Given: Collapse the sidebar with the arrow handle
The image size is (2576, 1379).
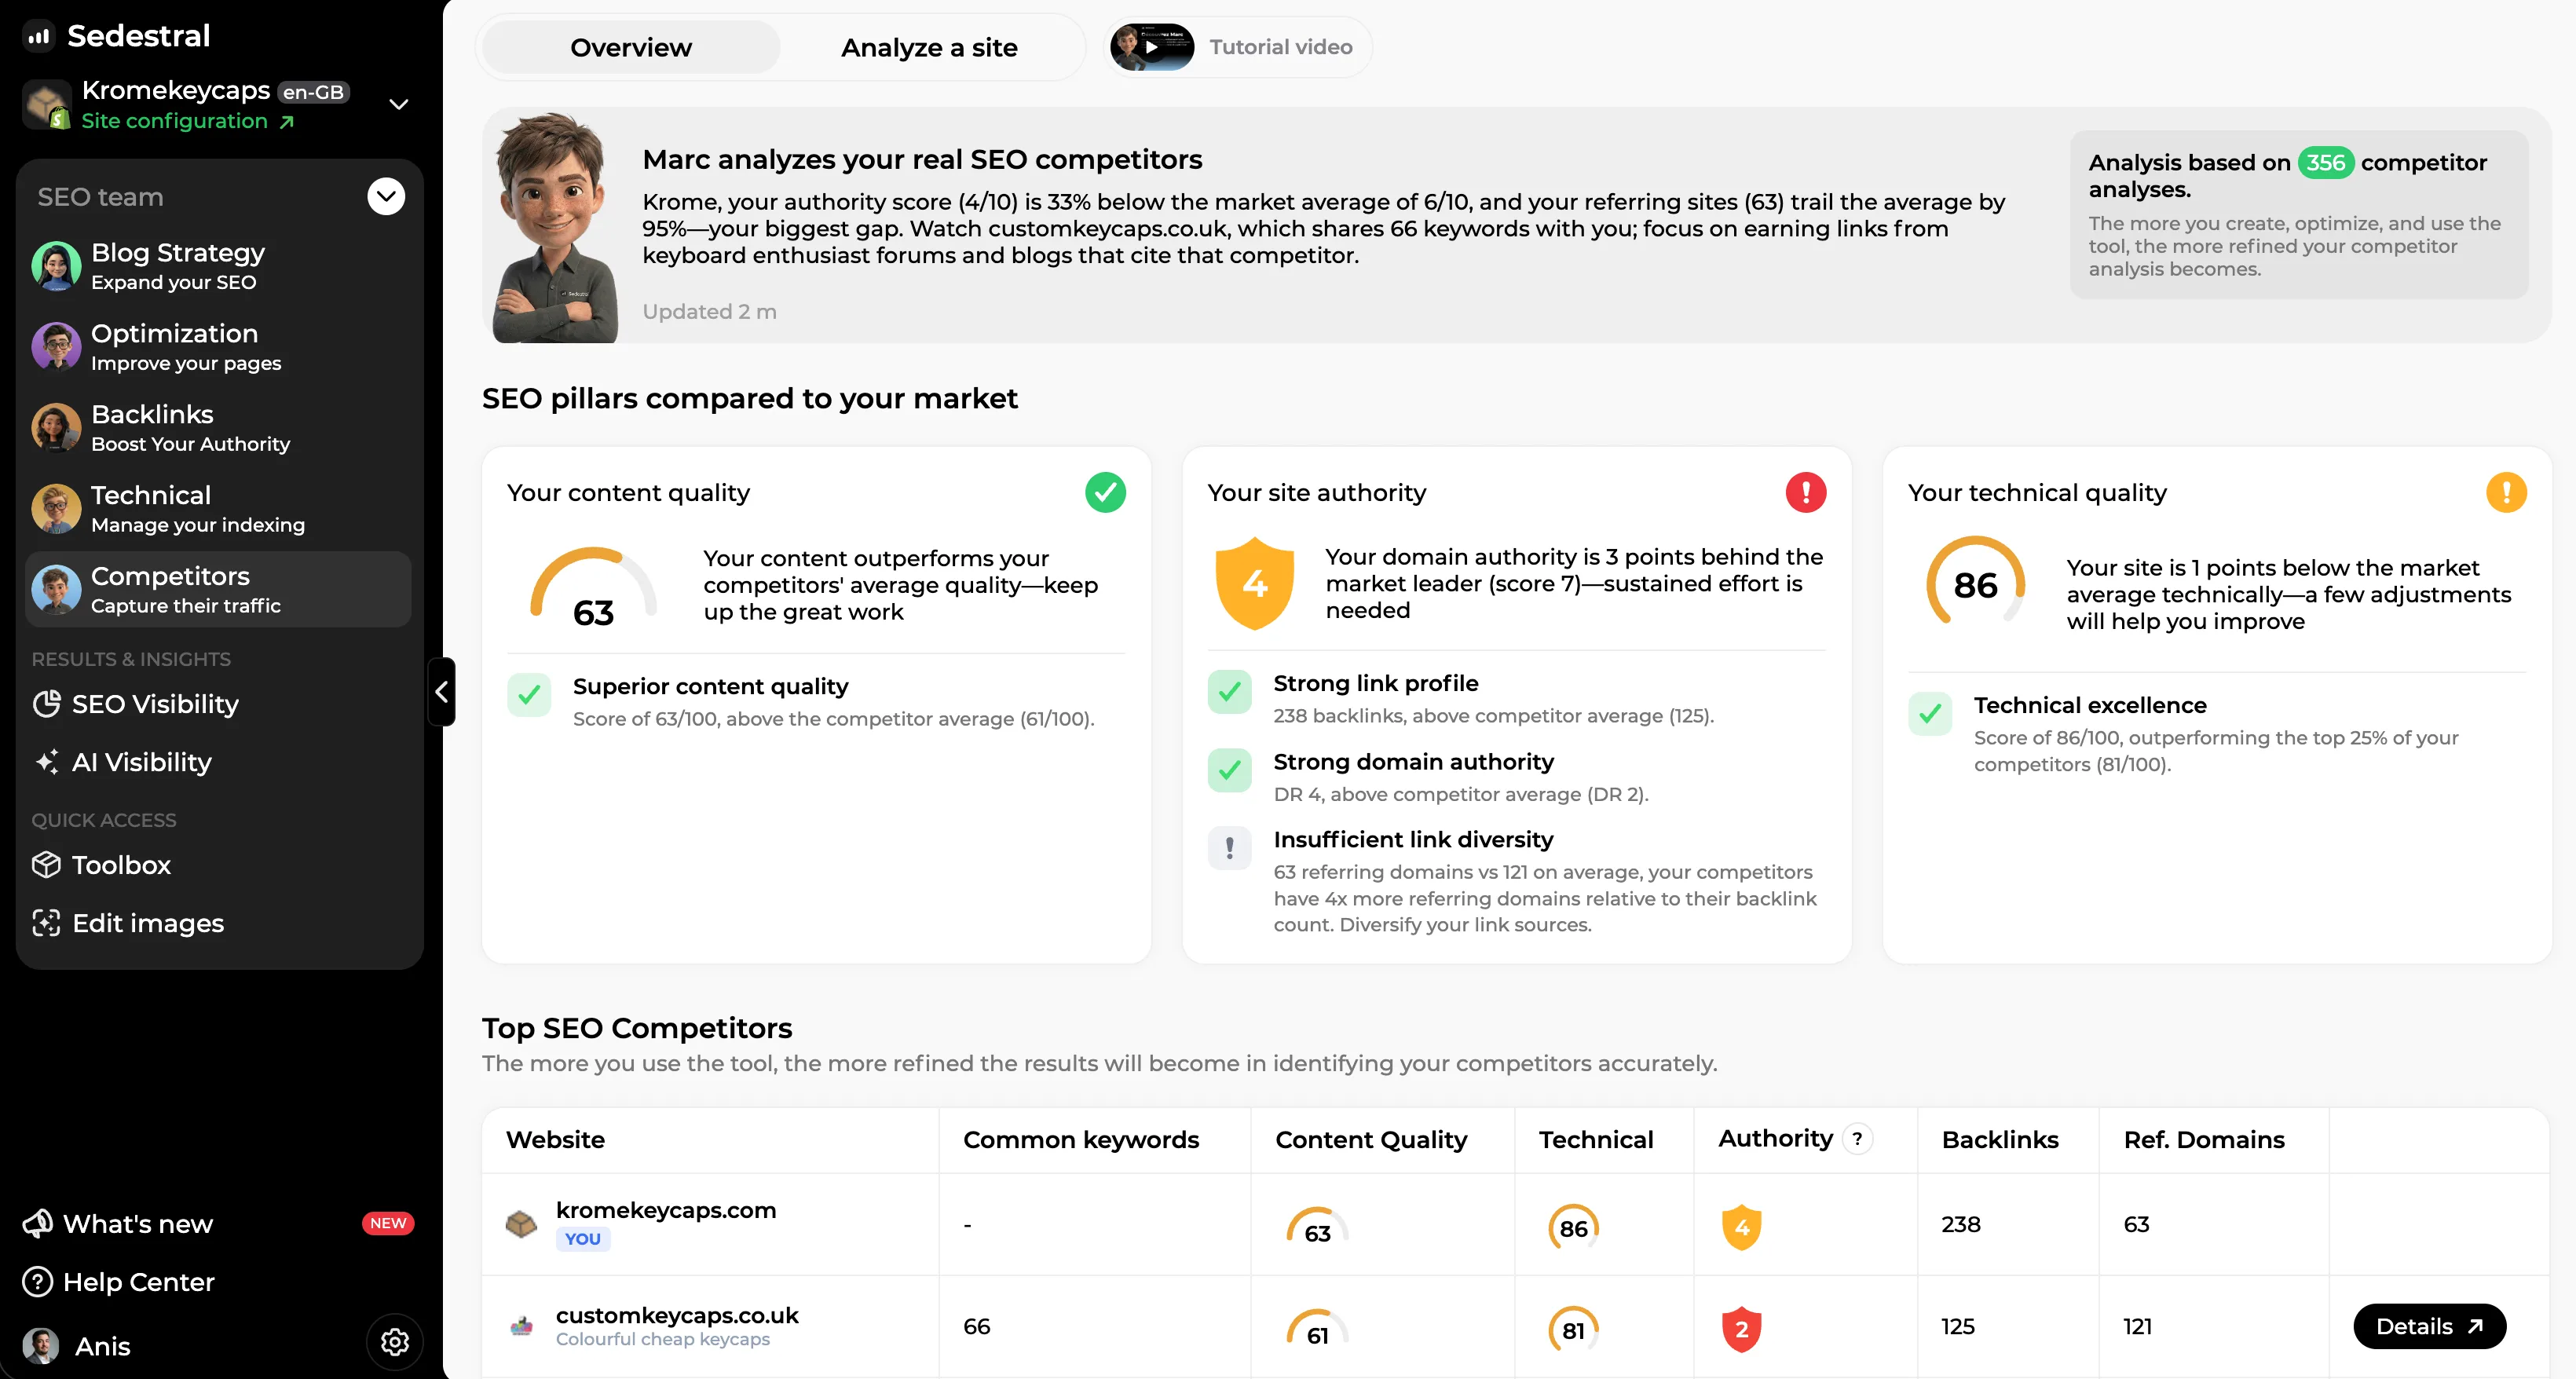Looking at the screenshot, I should (x=441, y=692).
